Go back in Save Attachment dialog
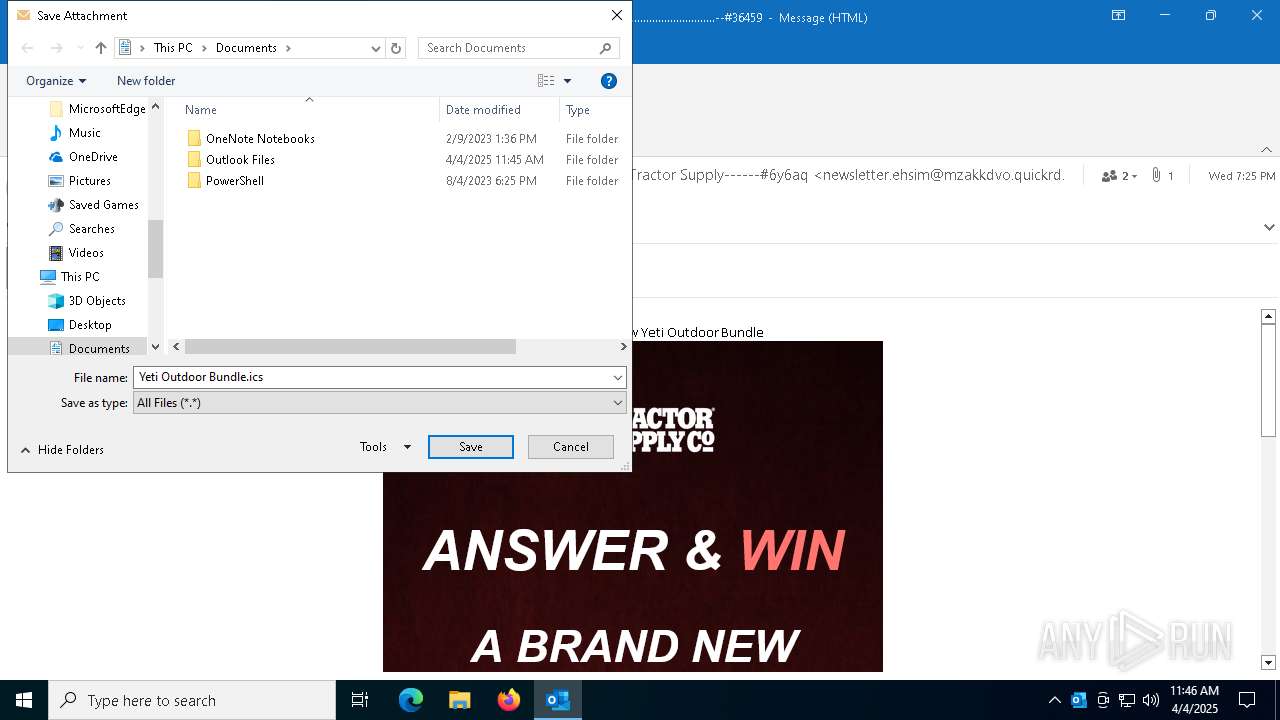The width and height of the screenshot is (1280, 720). pyautogui.click(x=27, y=48)
